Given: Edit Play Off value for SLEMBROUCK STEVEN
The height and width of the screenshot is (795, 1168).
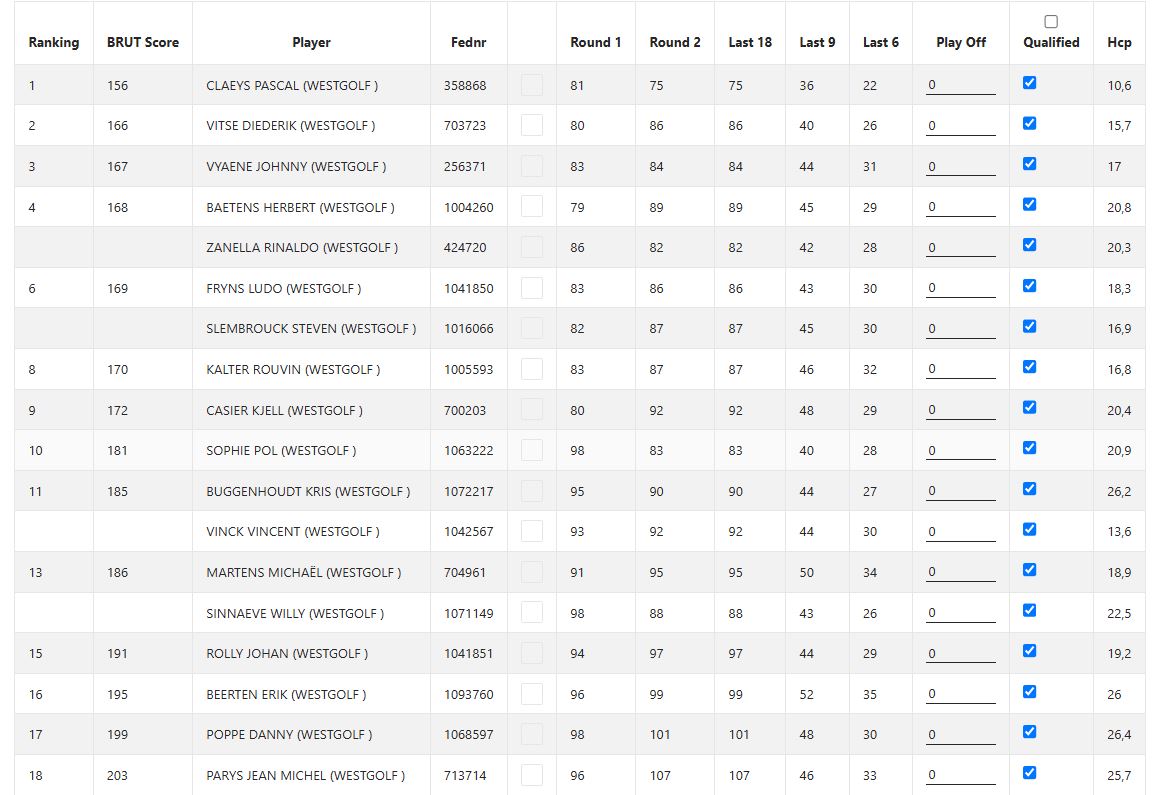Looking at the screenshot, I should pyautogui.click(x=960, y=329).
